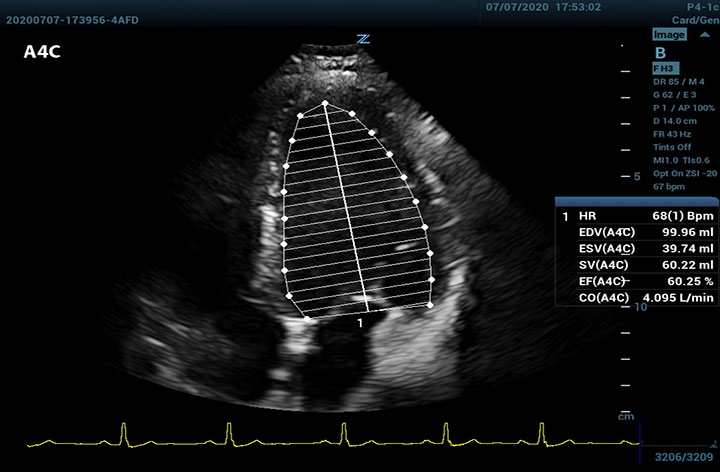Image resolution: width=720 pixels, height=472 pixels.
Task: Click the depth scale marker labeled 10
Action: 638,308
